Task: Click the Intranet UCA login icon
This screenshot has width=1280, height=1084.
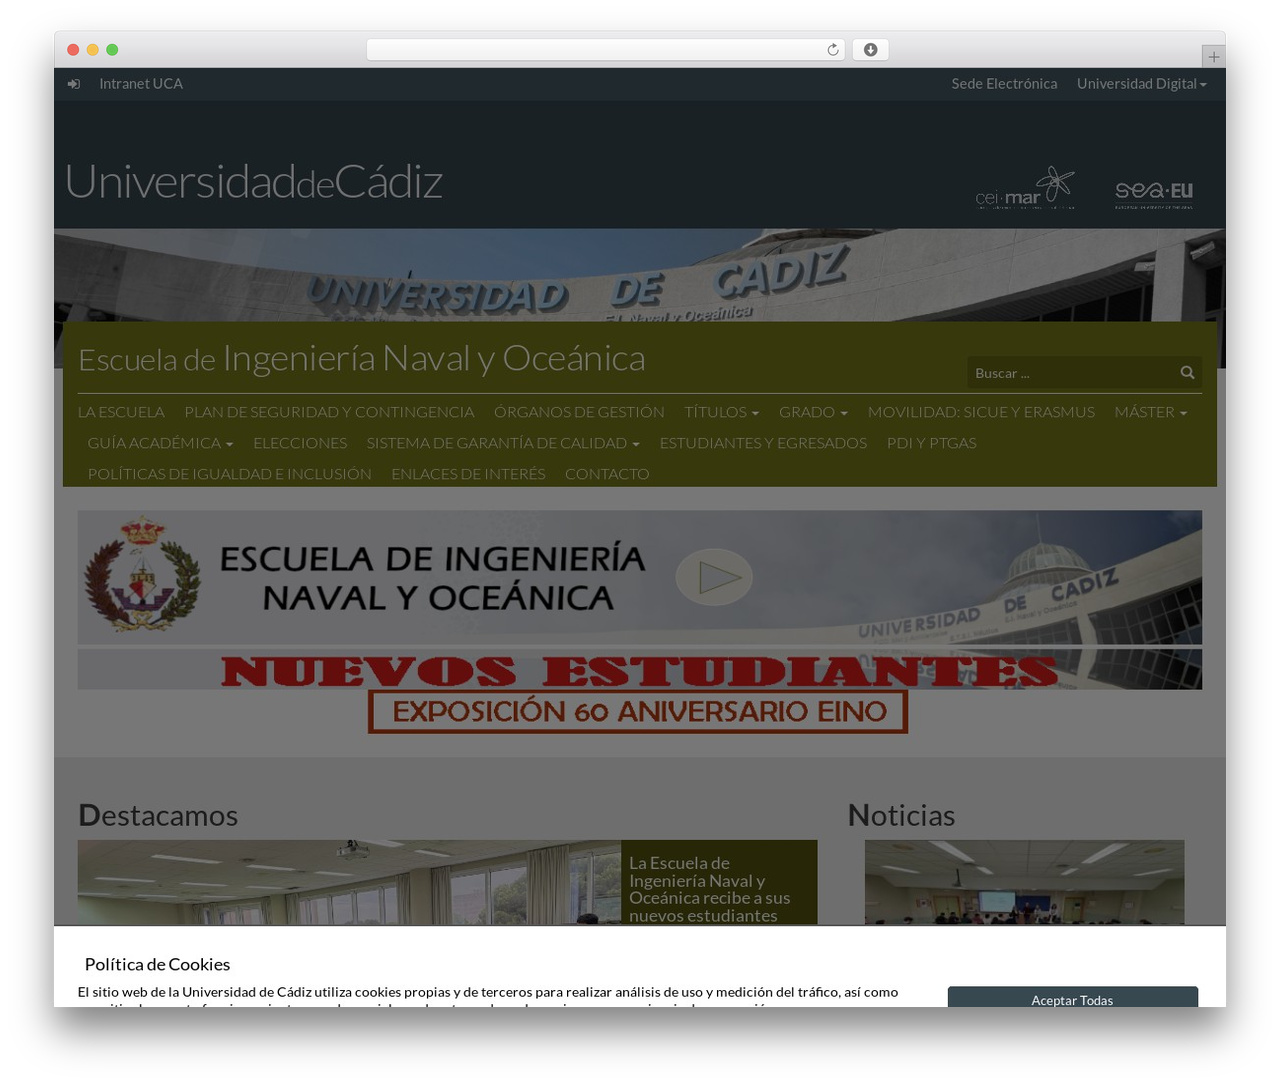Action: point(74,84)
